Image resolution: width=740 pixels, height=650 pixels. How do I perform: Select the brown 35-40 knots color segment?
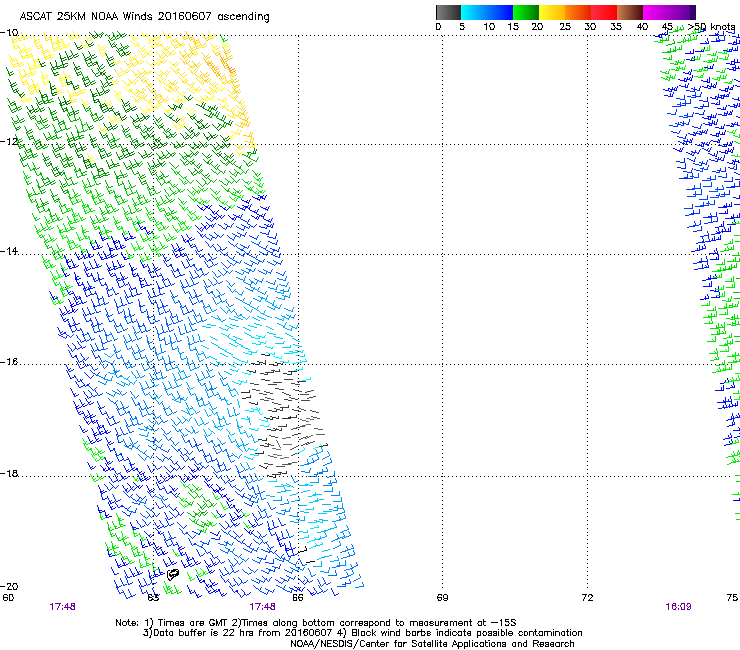(x=630, y=12)
